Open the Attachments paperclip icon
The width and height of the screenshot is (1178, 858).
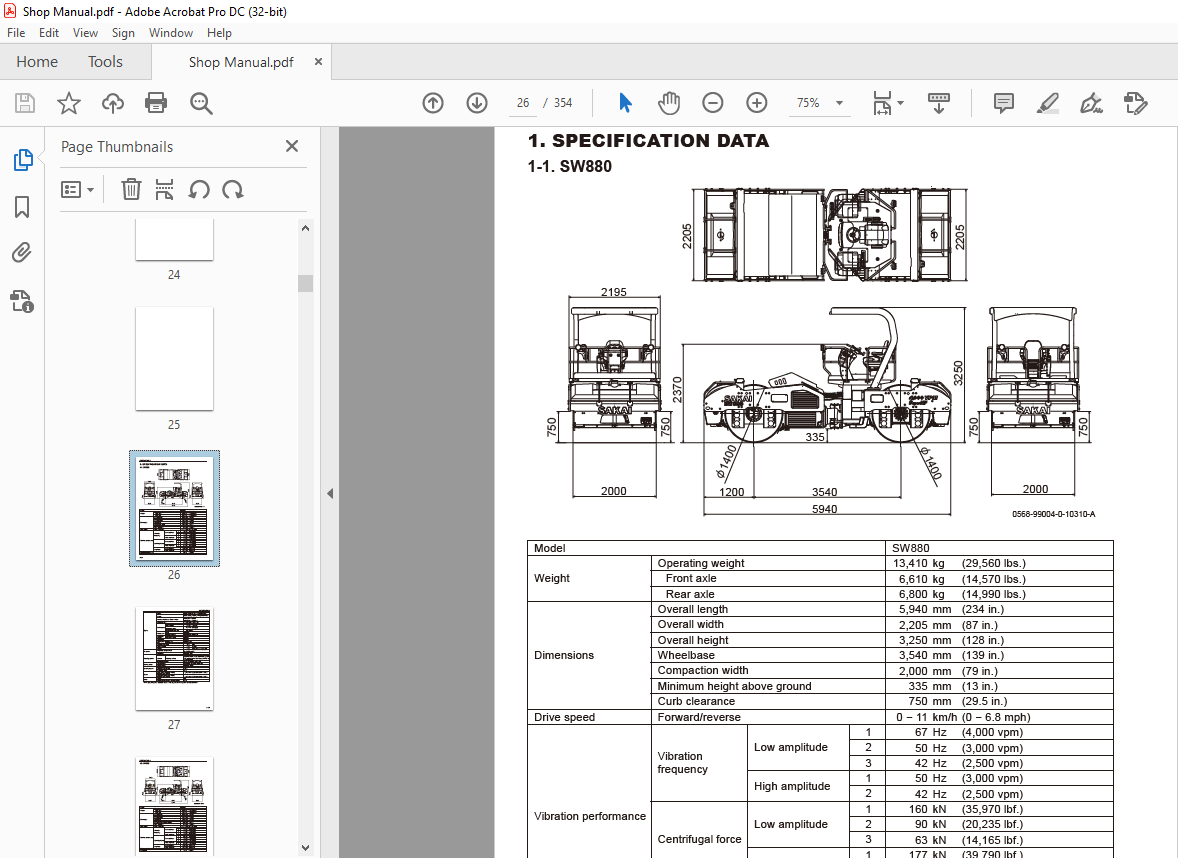pos(22,252)
